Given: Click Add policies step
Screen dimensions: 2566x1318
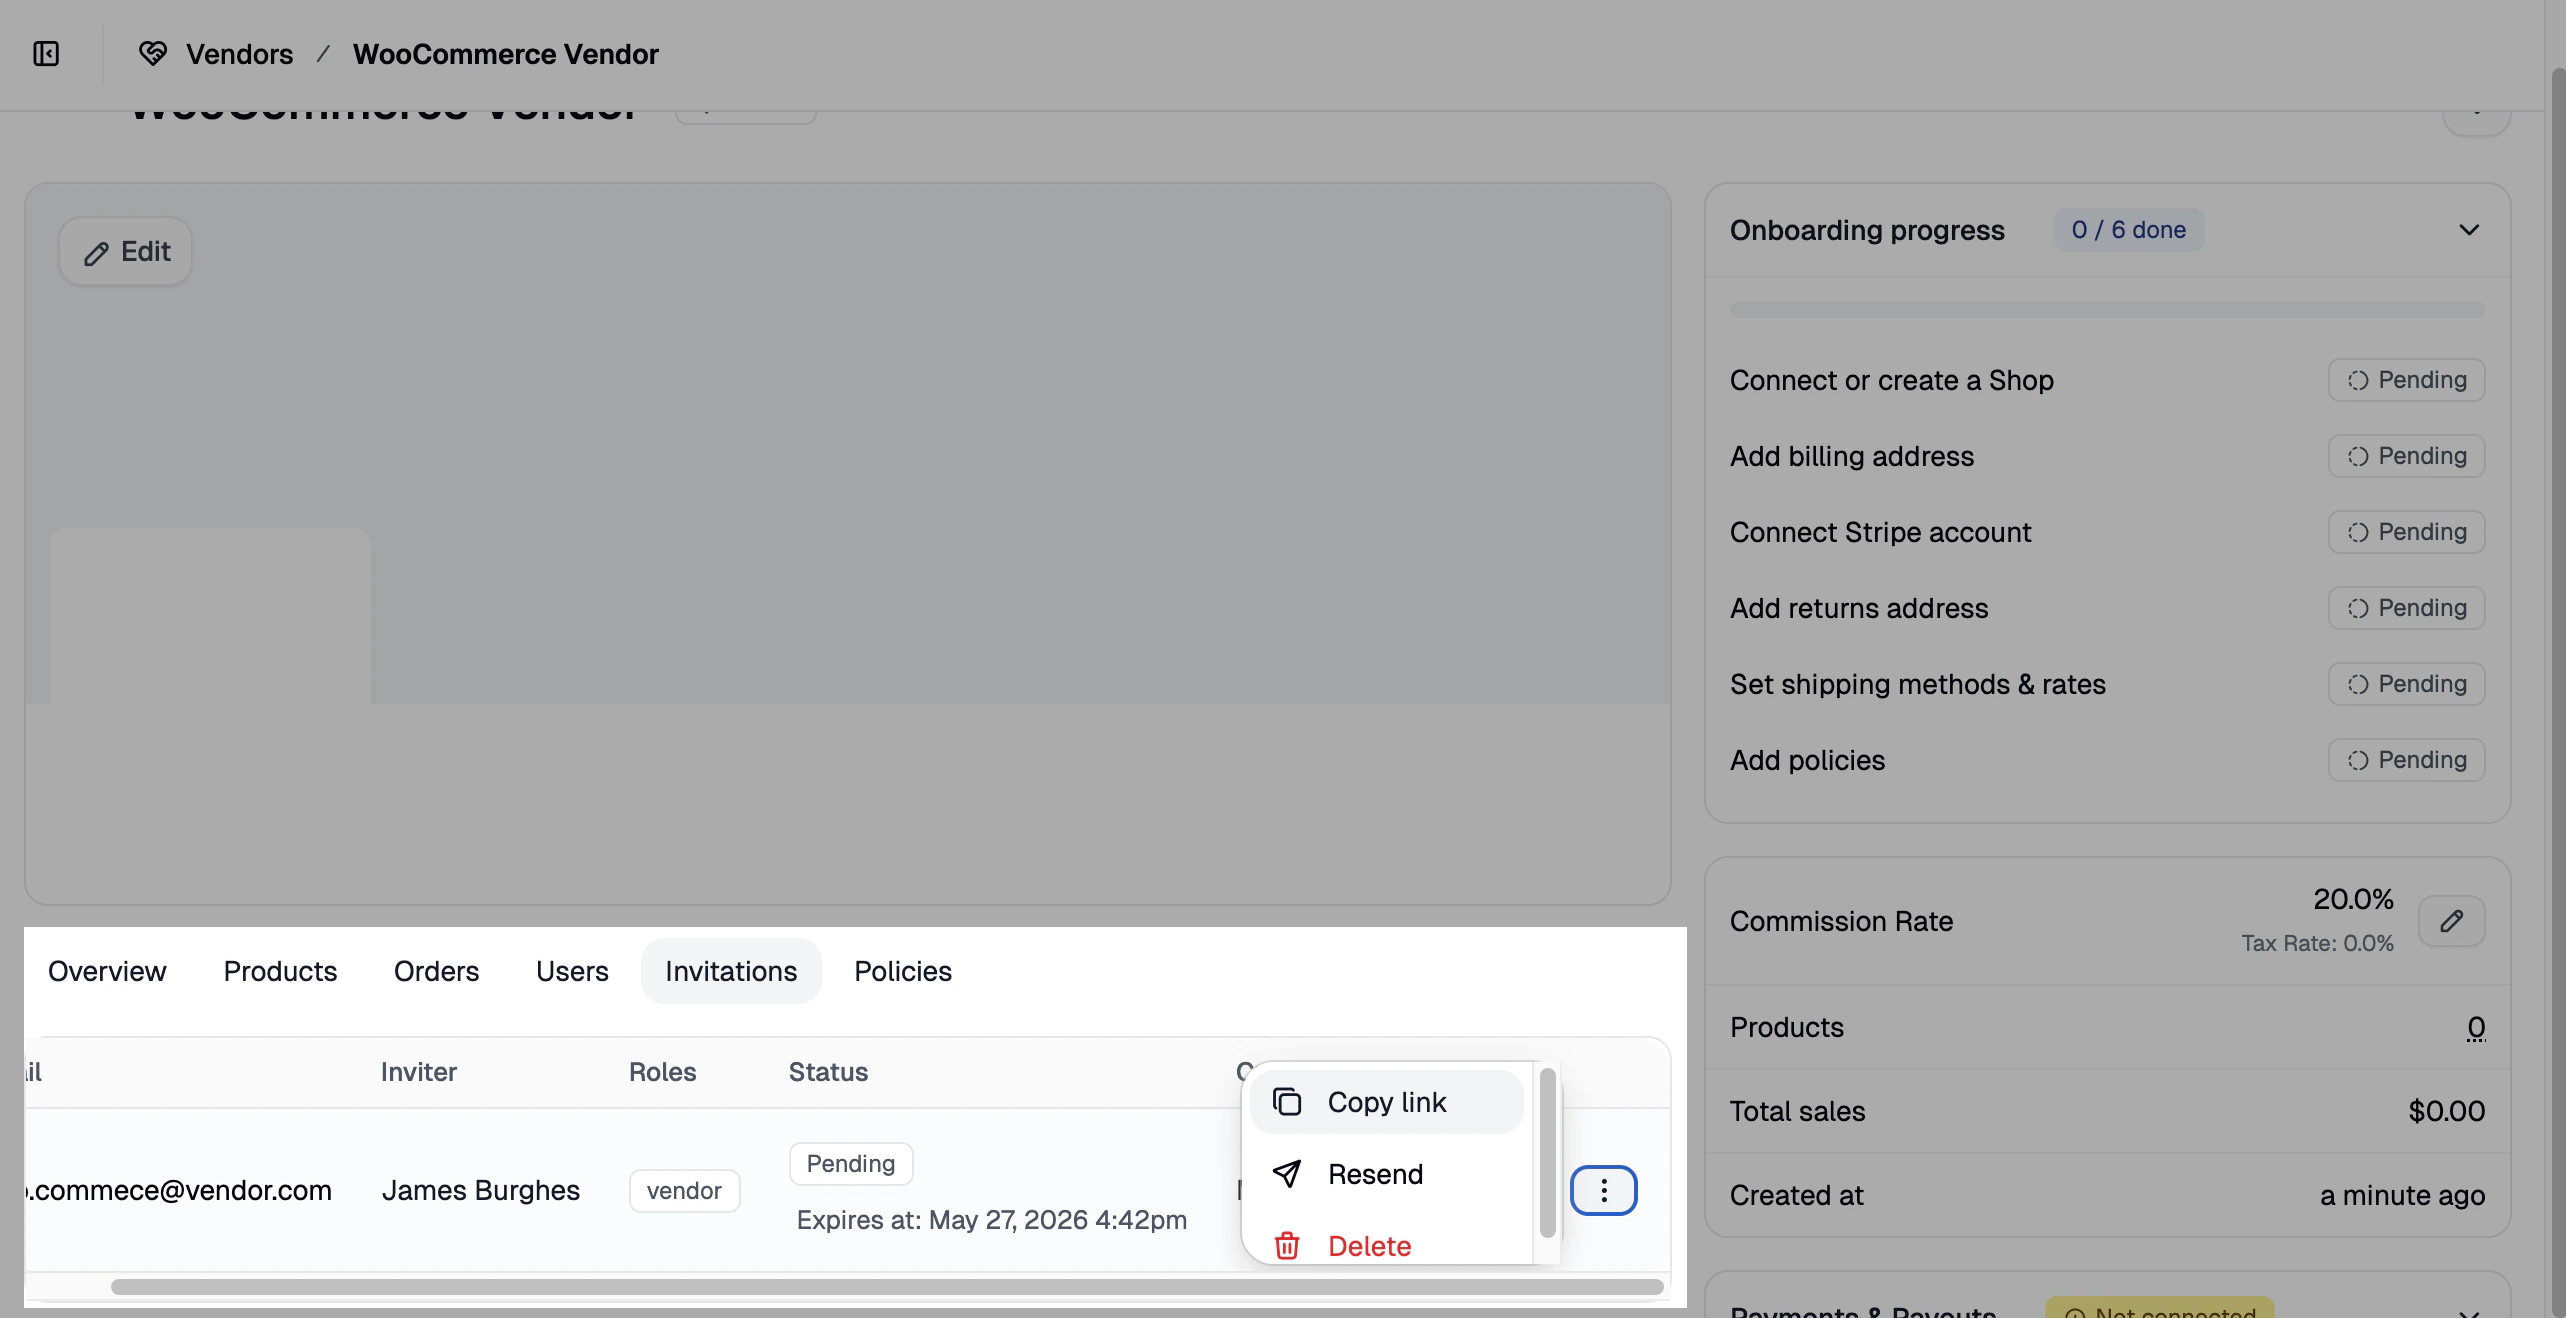Looking at the screenshot, I should pos(1807,760).
